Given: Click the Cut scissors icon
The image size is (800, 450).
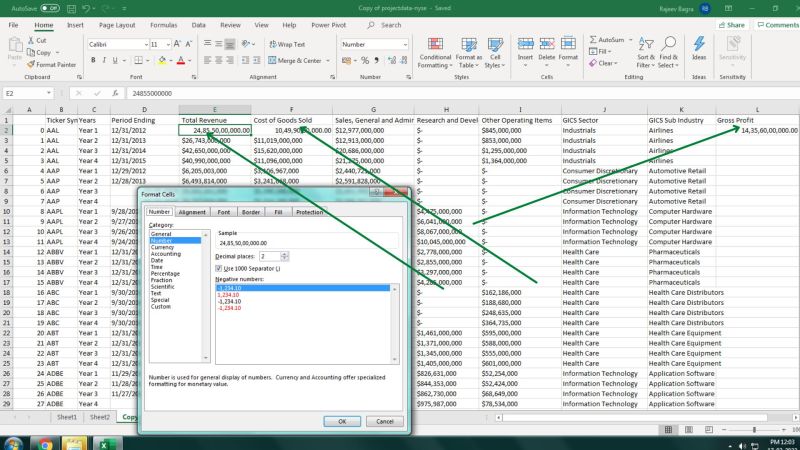Looking at the screenshot, I should 31,40.
